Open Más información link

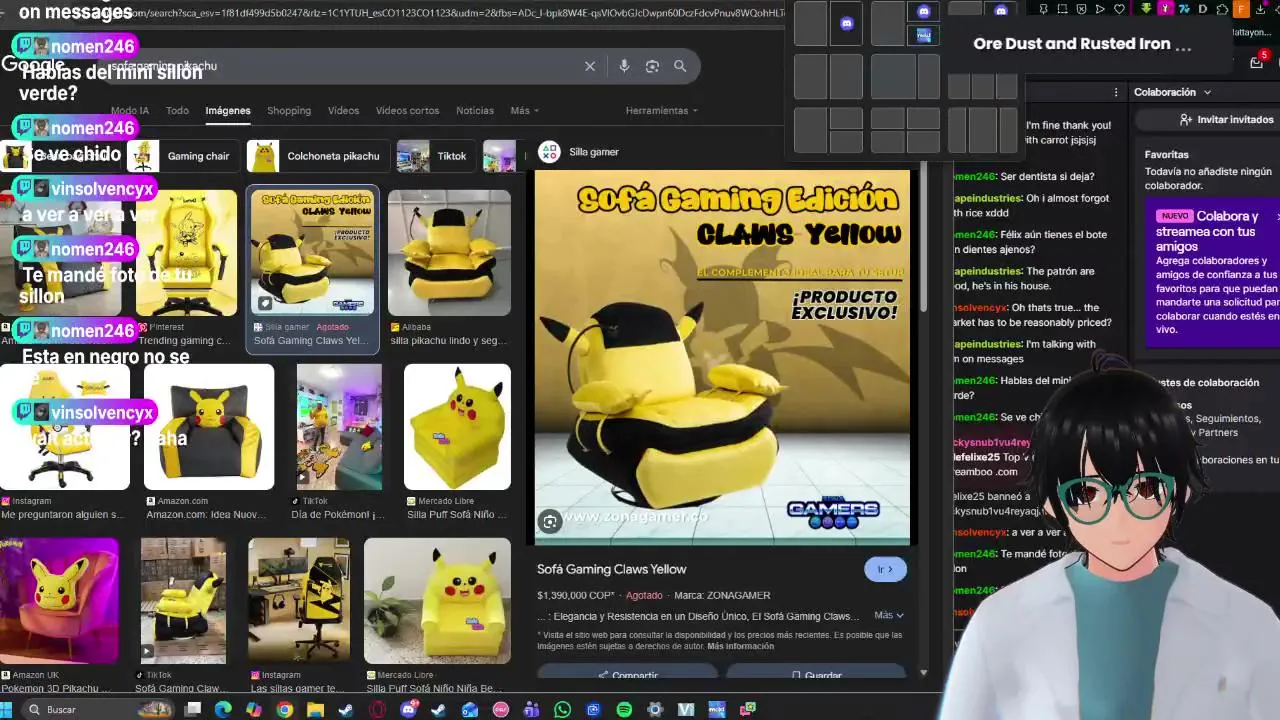(x=740, y=646)
